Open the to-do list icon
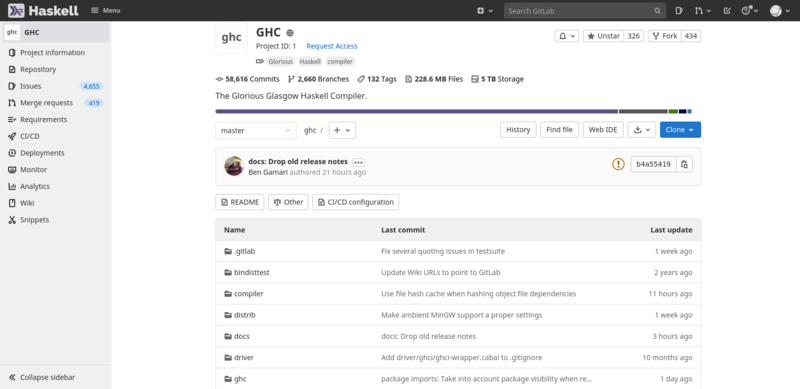 727,11
